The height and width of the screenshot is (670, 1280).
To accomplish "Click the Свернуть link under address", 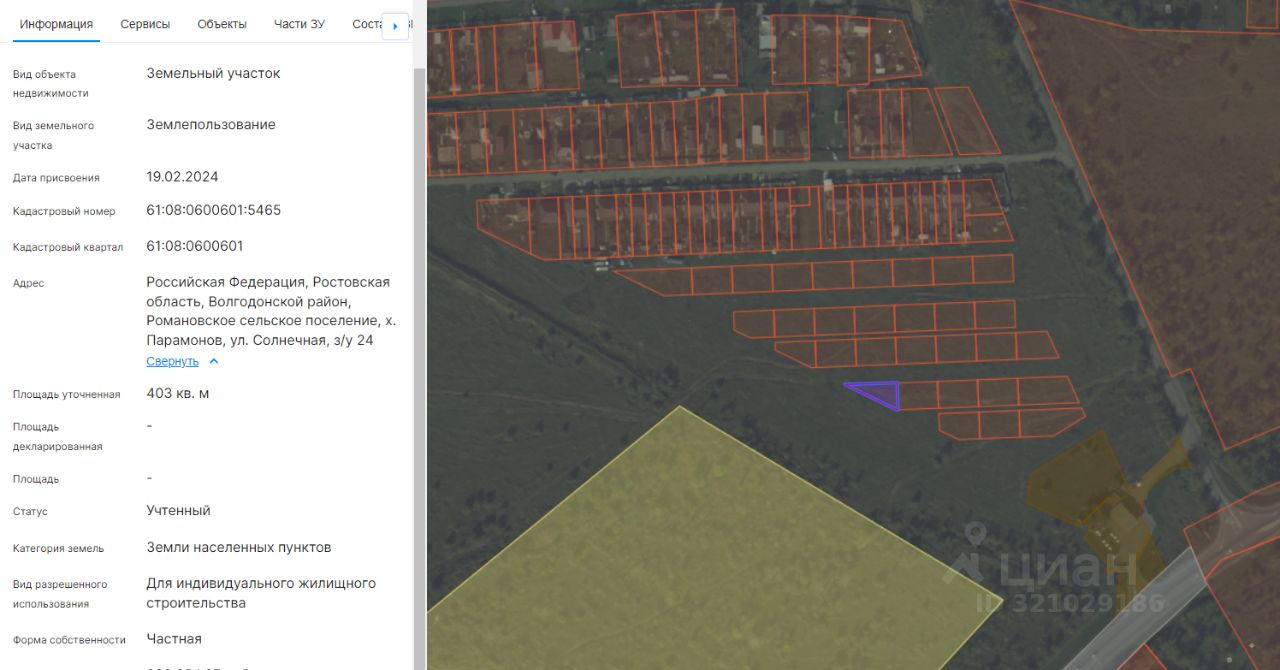I will pyautogui.click(x=172, y=361).
